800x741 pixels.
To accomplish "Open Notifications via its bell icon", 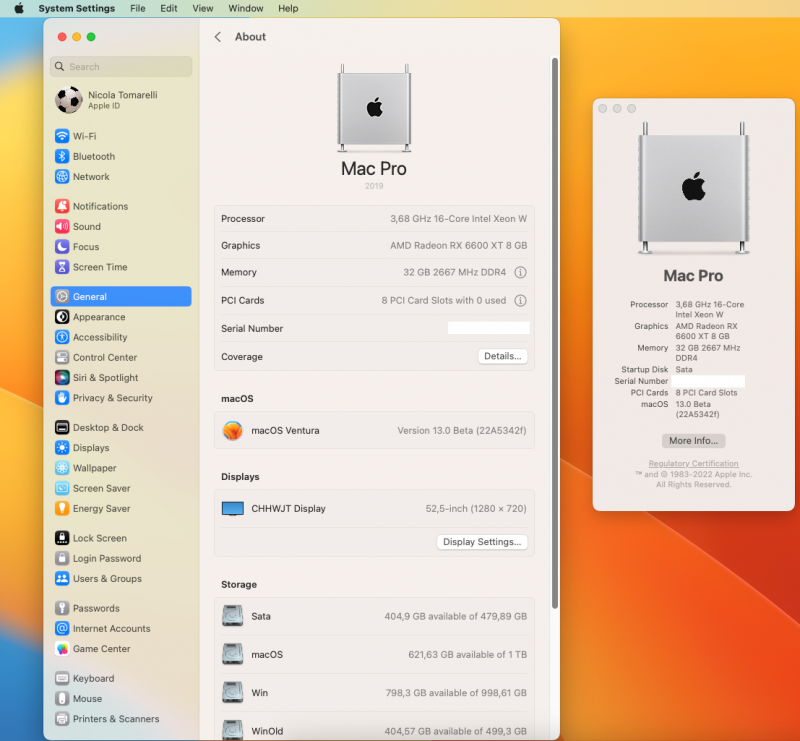I will [62, 206].
